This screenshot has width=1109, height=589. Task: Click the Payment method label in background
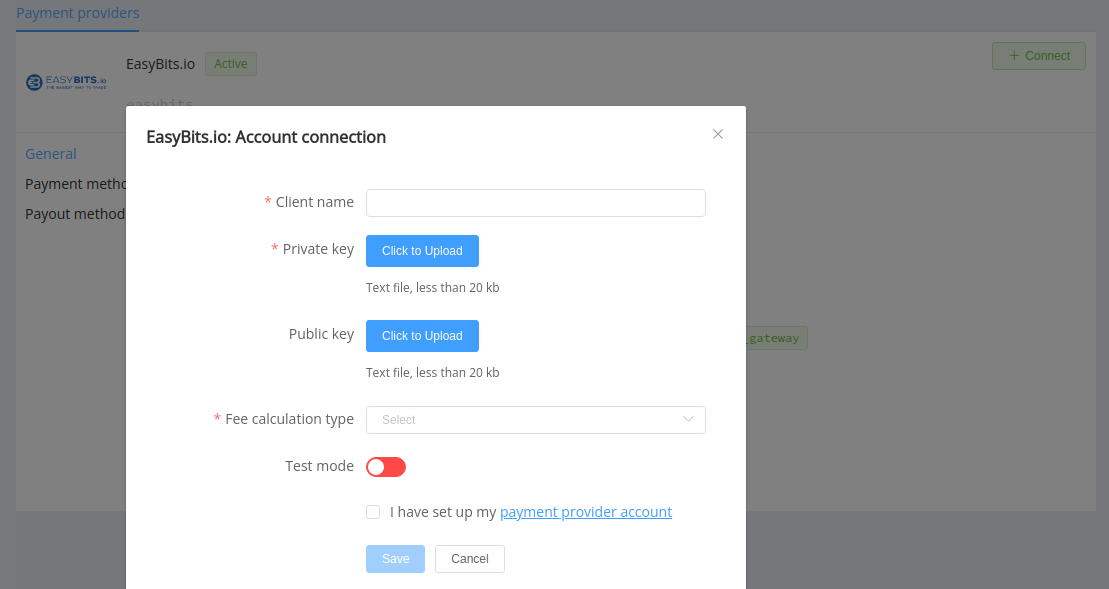pos(76,184)
